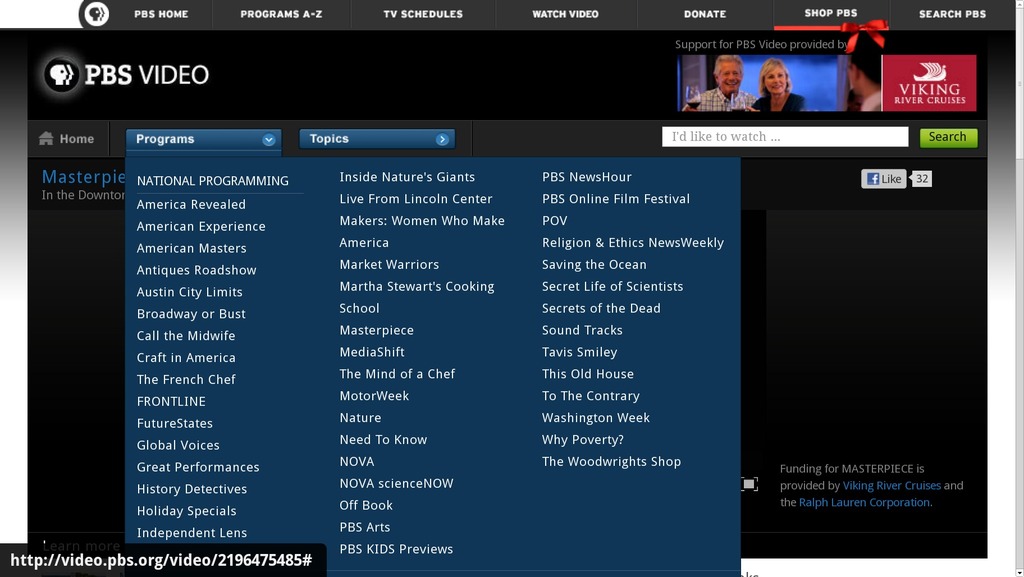Viewport: 1024px width, 577px height.
Task: Open Search PBS in top navigation
Action: [x=953, y=14]
